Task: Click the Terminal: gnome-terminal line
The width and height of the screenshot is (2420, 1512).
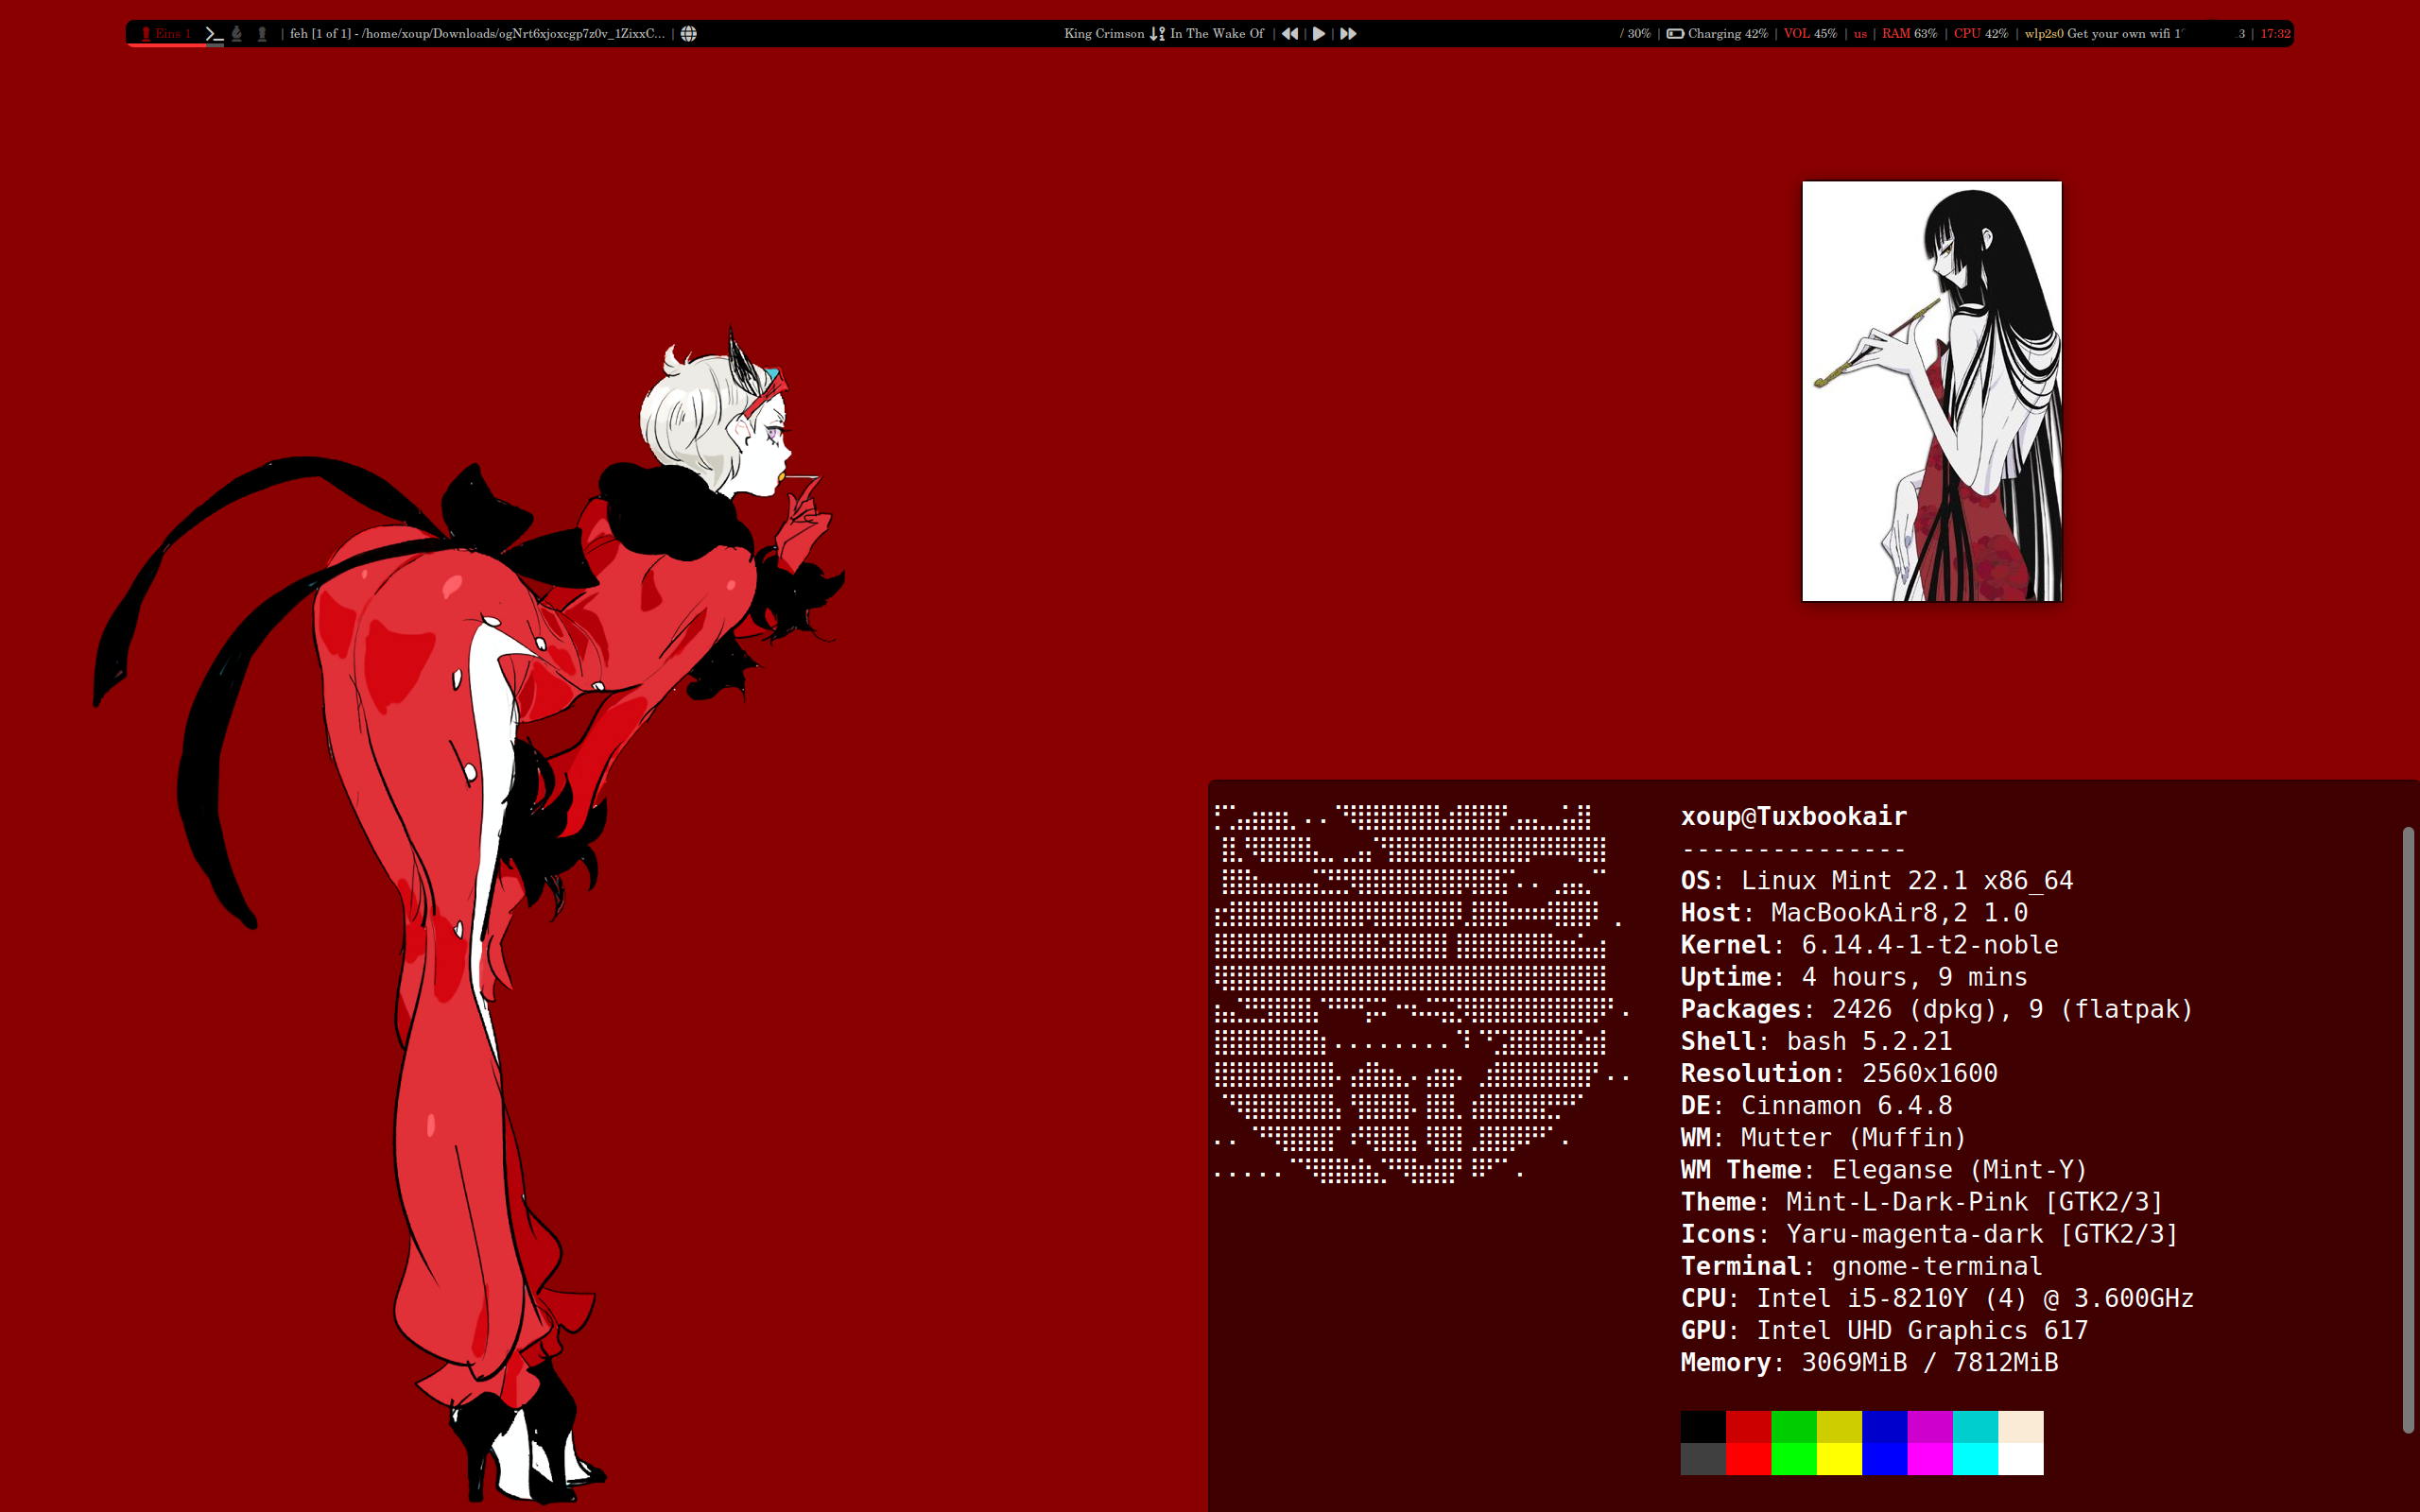Action: click(1861, 1265)
